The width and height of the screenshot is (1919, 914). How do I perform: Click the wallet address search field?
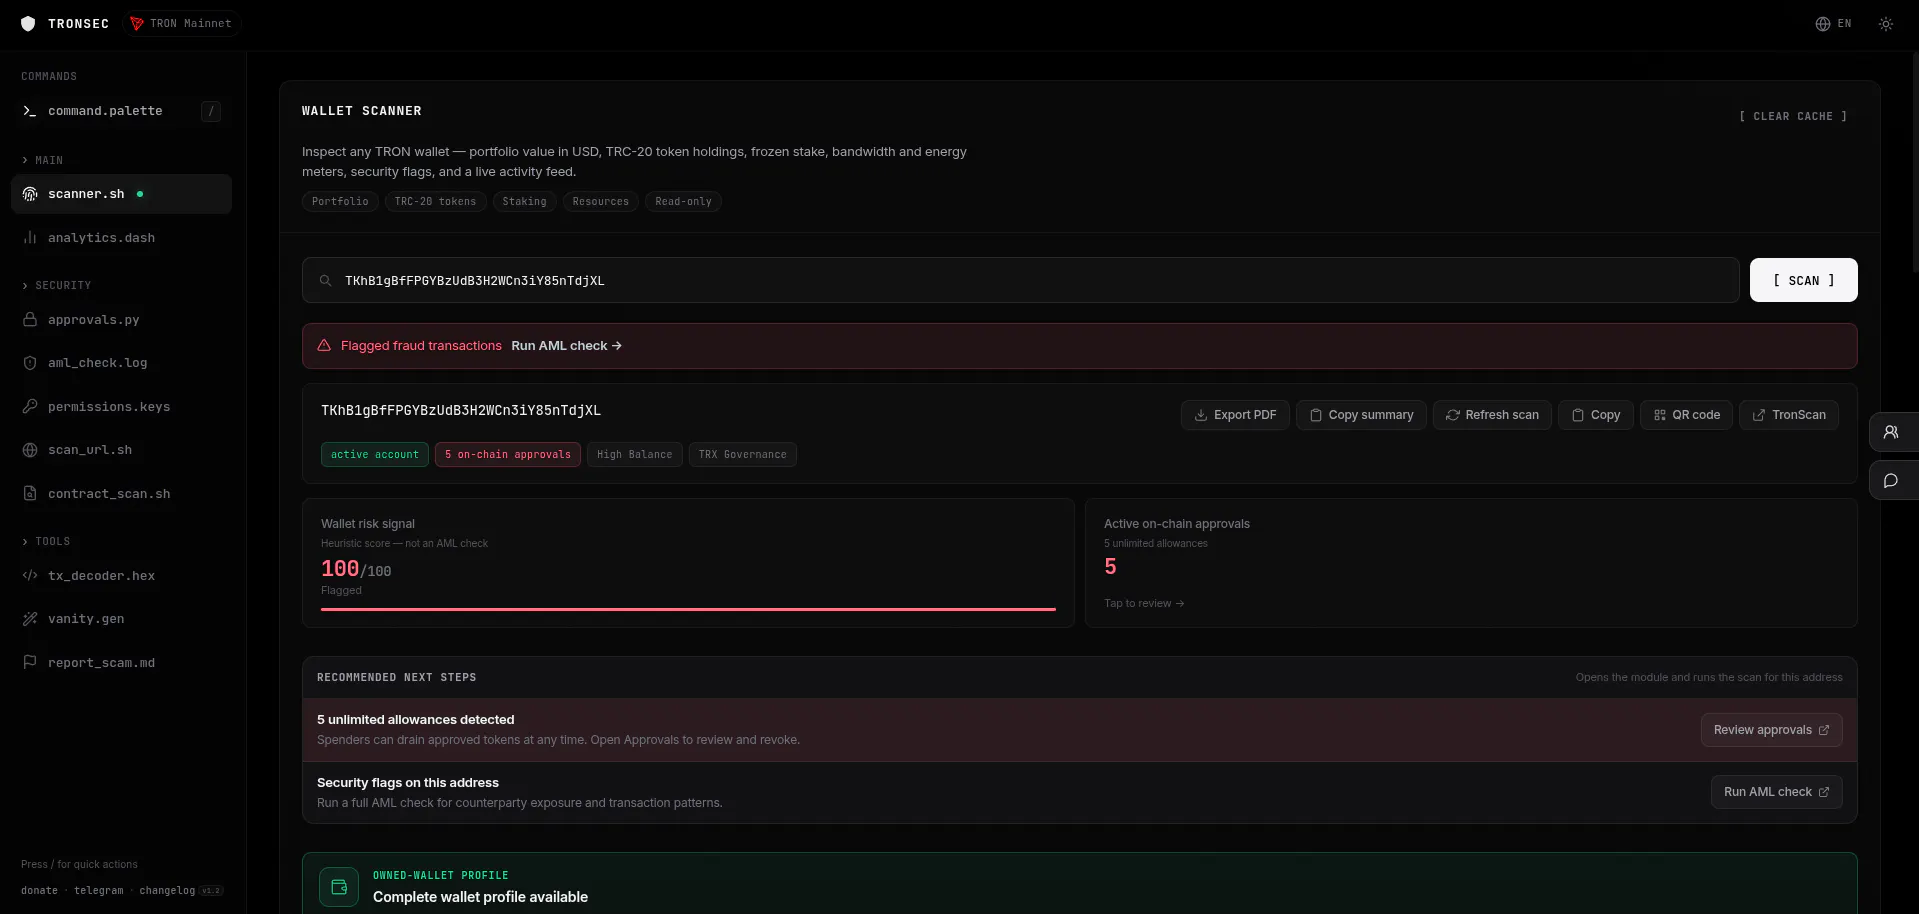(1021, 281)
